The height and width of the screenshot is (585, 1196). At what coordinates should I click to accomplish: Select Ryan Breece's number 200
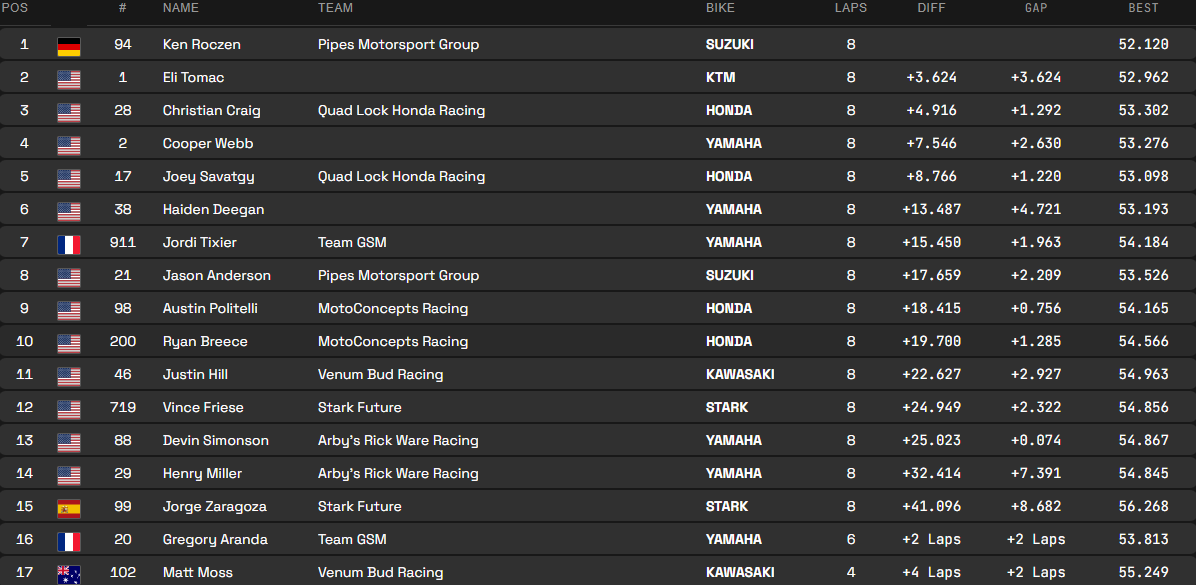pyautogui.click(x=122, y=342)
